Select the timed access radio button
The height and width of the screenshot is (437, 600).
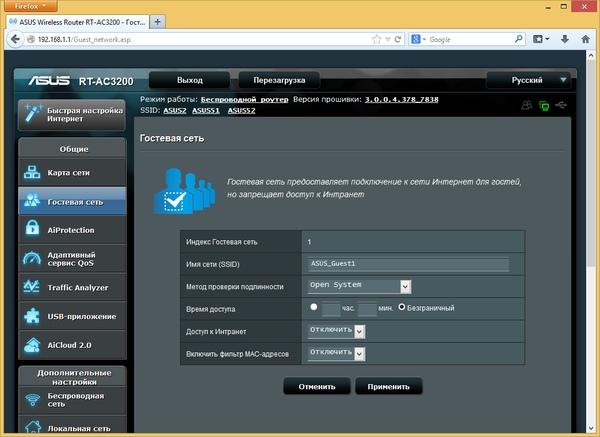coord(314,307)
